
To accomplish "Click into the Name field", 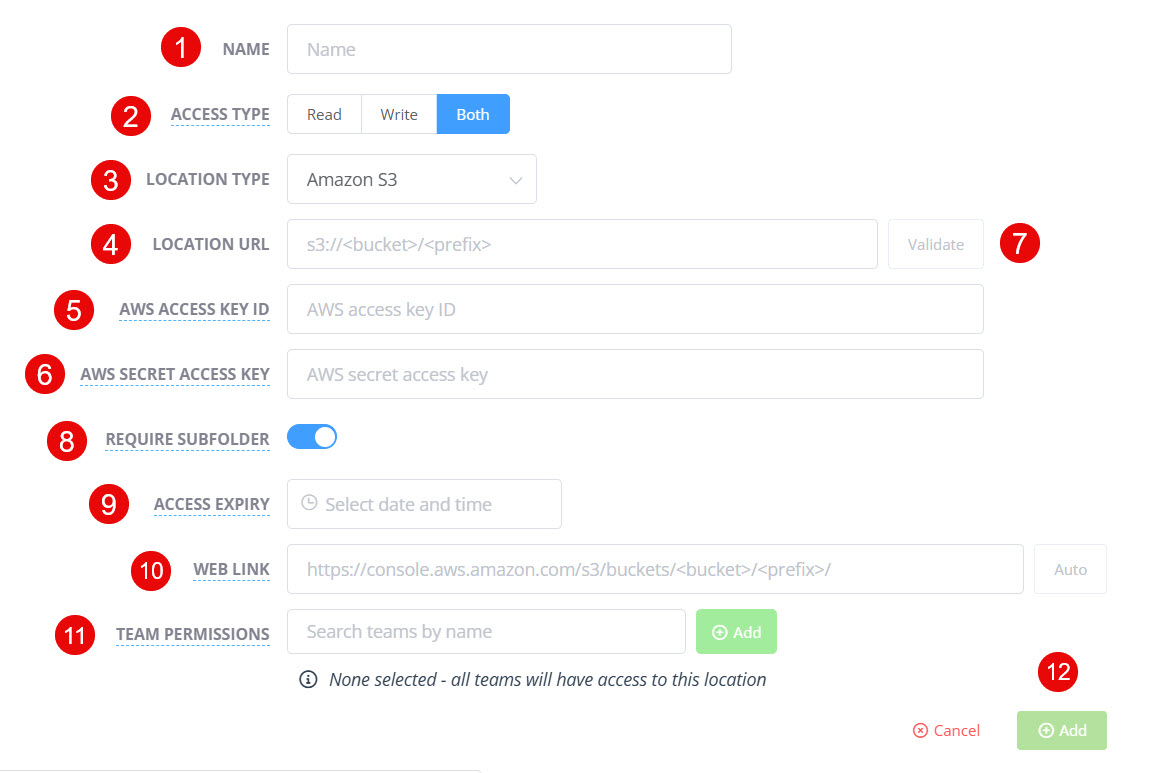I will [509, 49].
